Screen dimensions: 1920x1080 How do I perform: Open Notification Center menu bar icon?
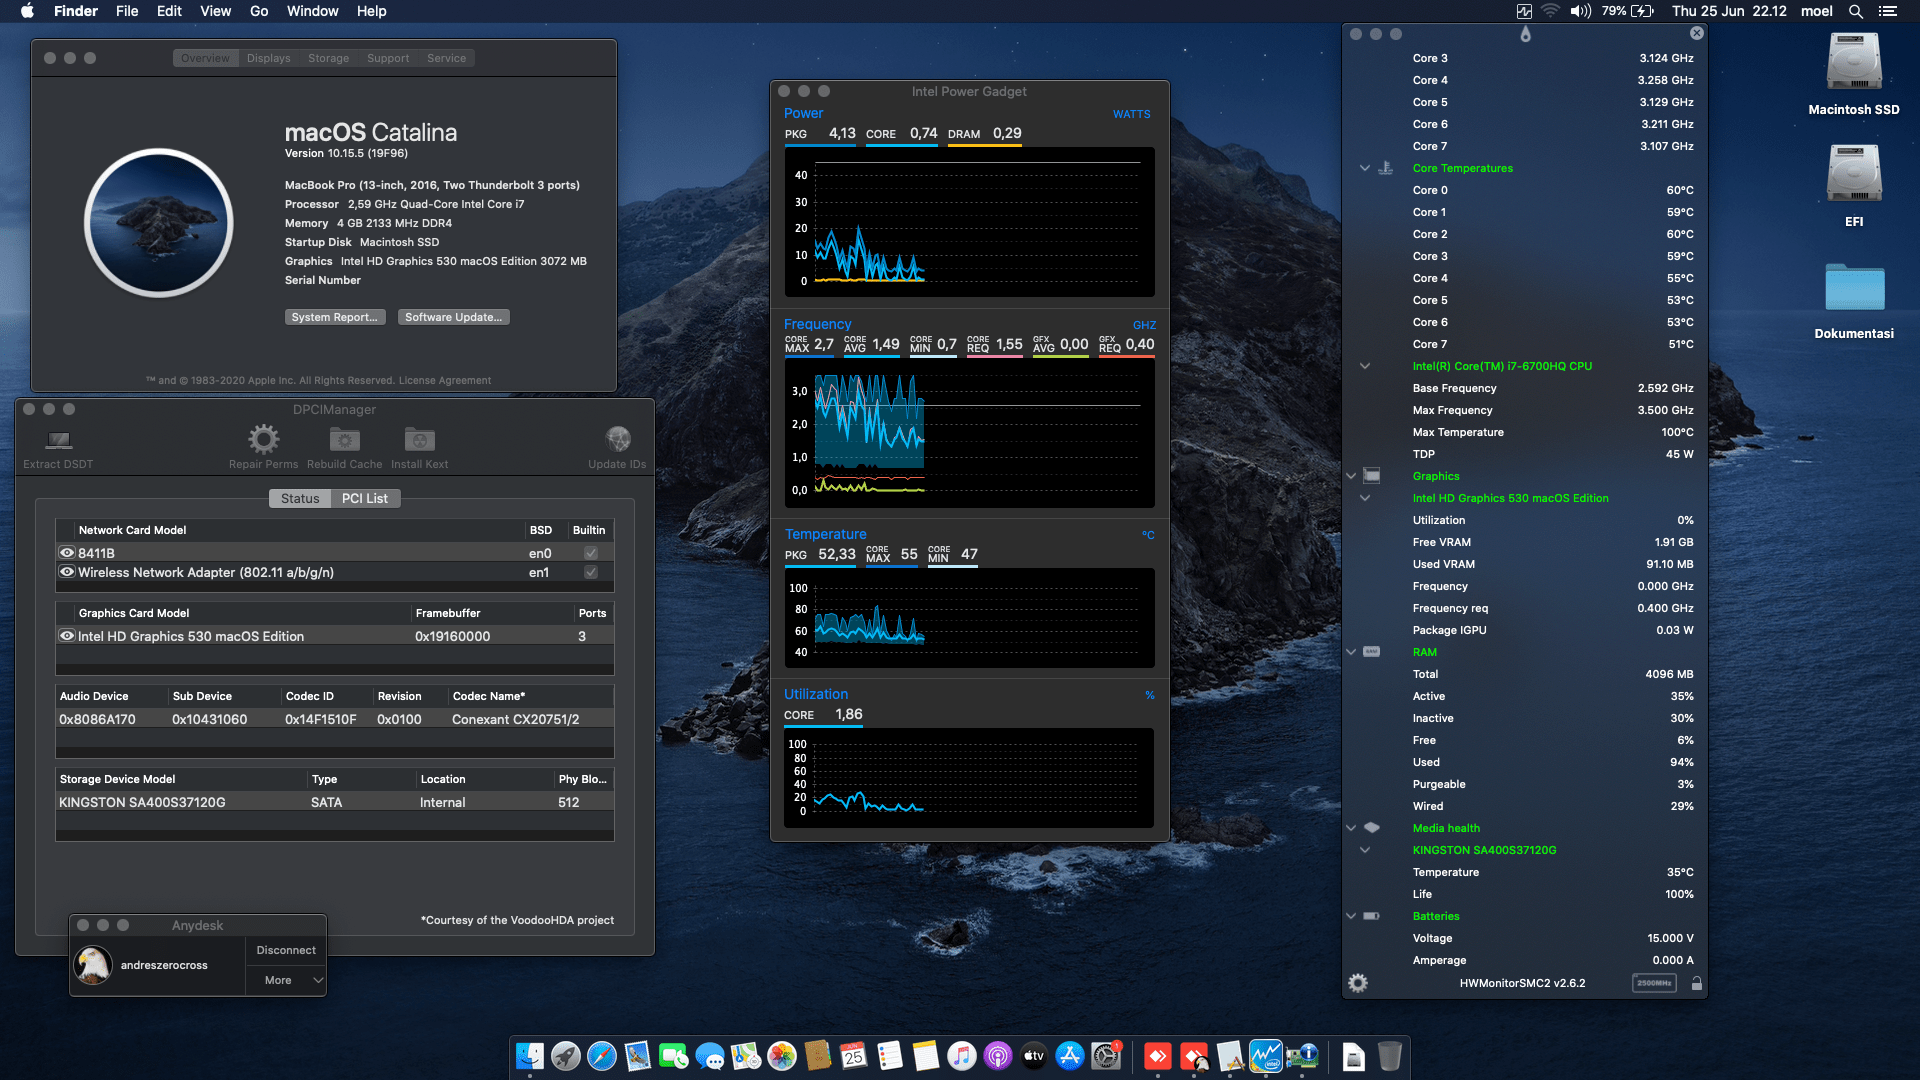pos(1888,11)
